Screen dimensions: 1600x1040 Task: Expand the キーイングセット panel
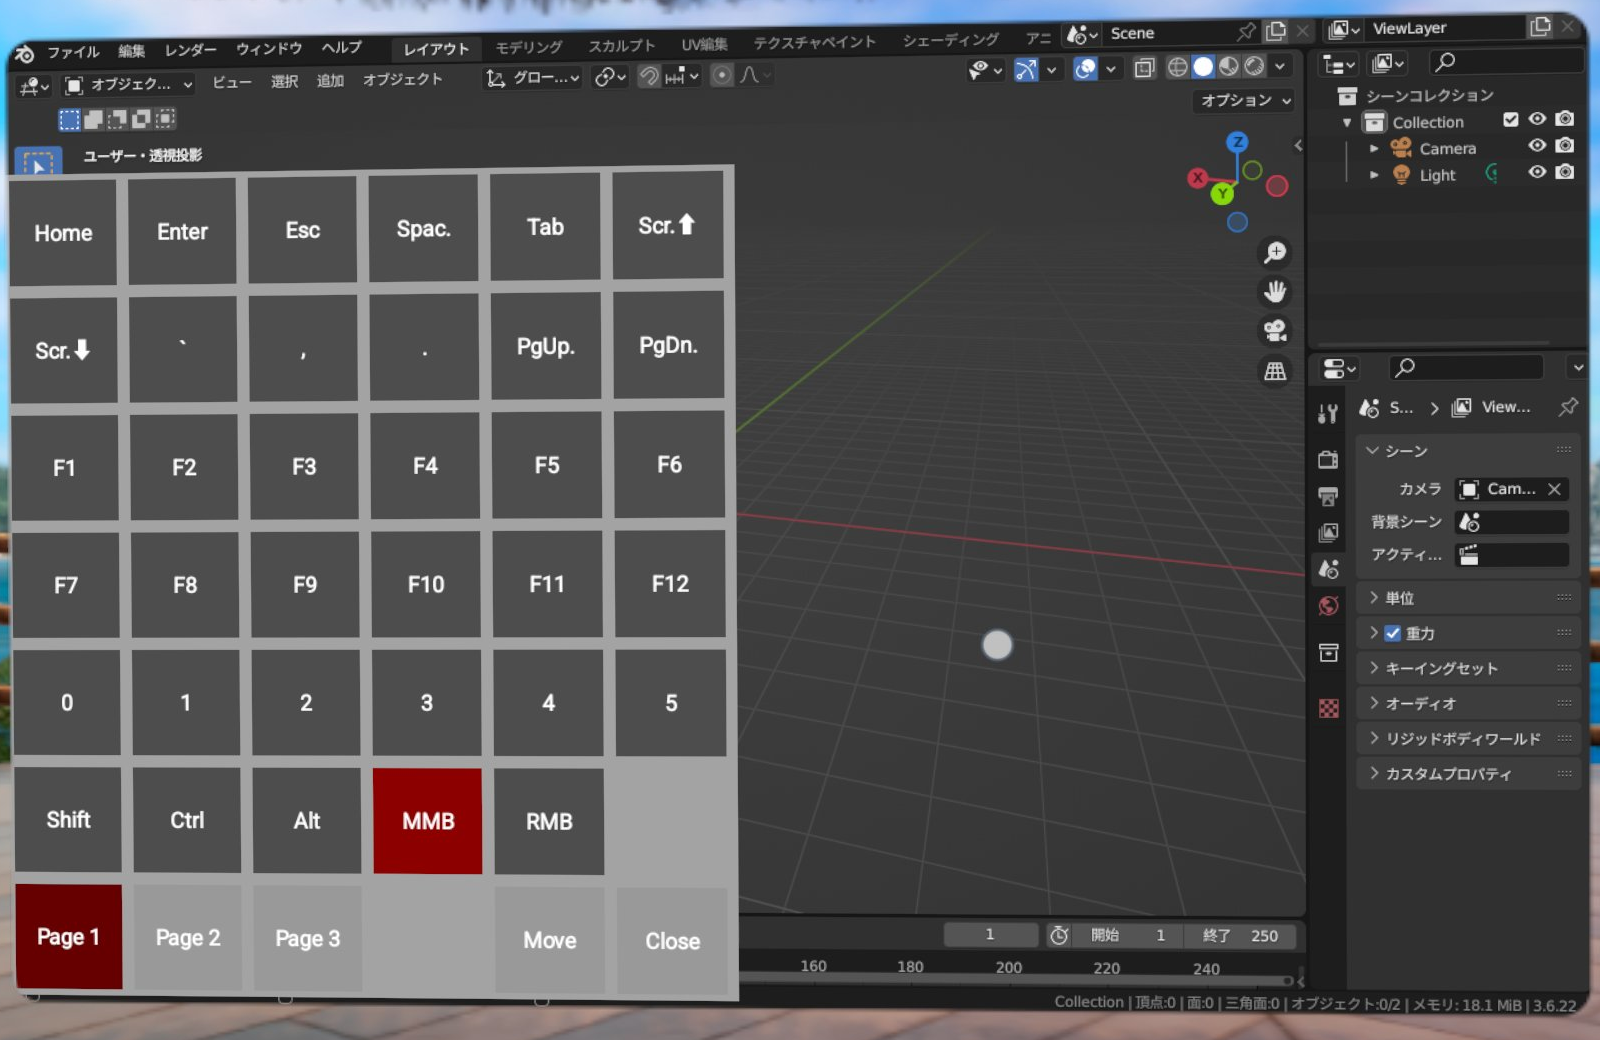click(1468, 668)
